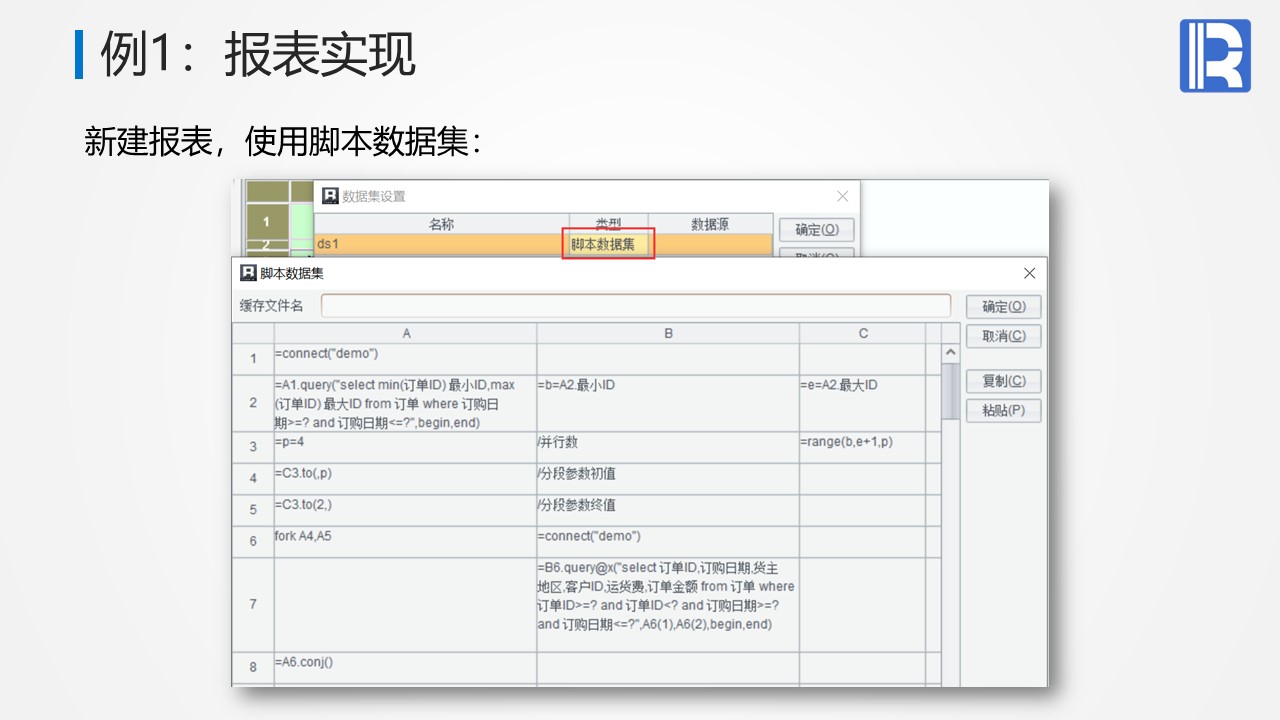Select column B header in script grid
The image size is (1280, 720).
click(668, 333)
